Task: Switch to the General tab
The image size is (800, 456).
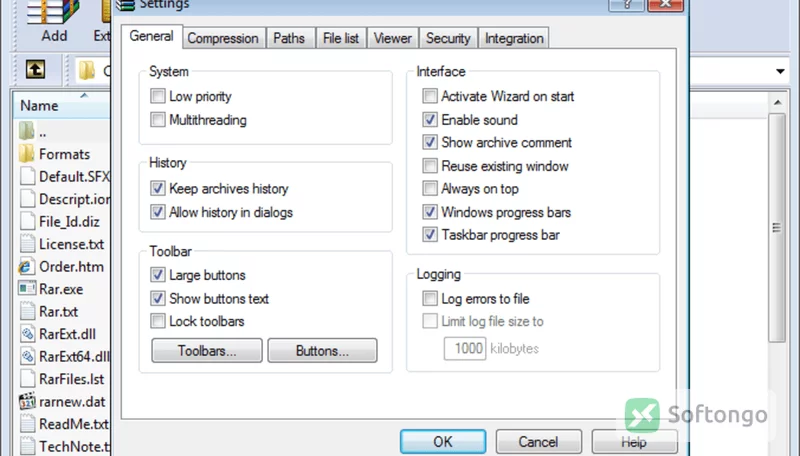Action: point(151,36)
